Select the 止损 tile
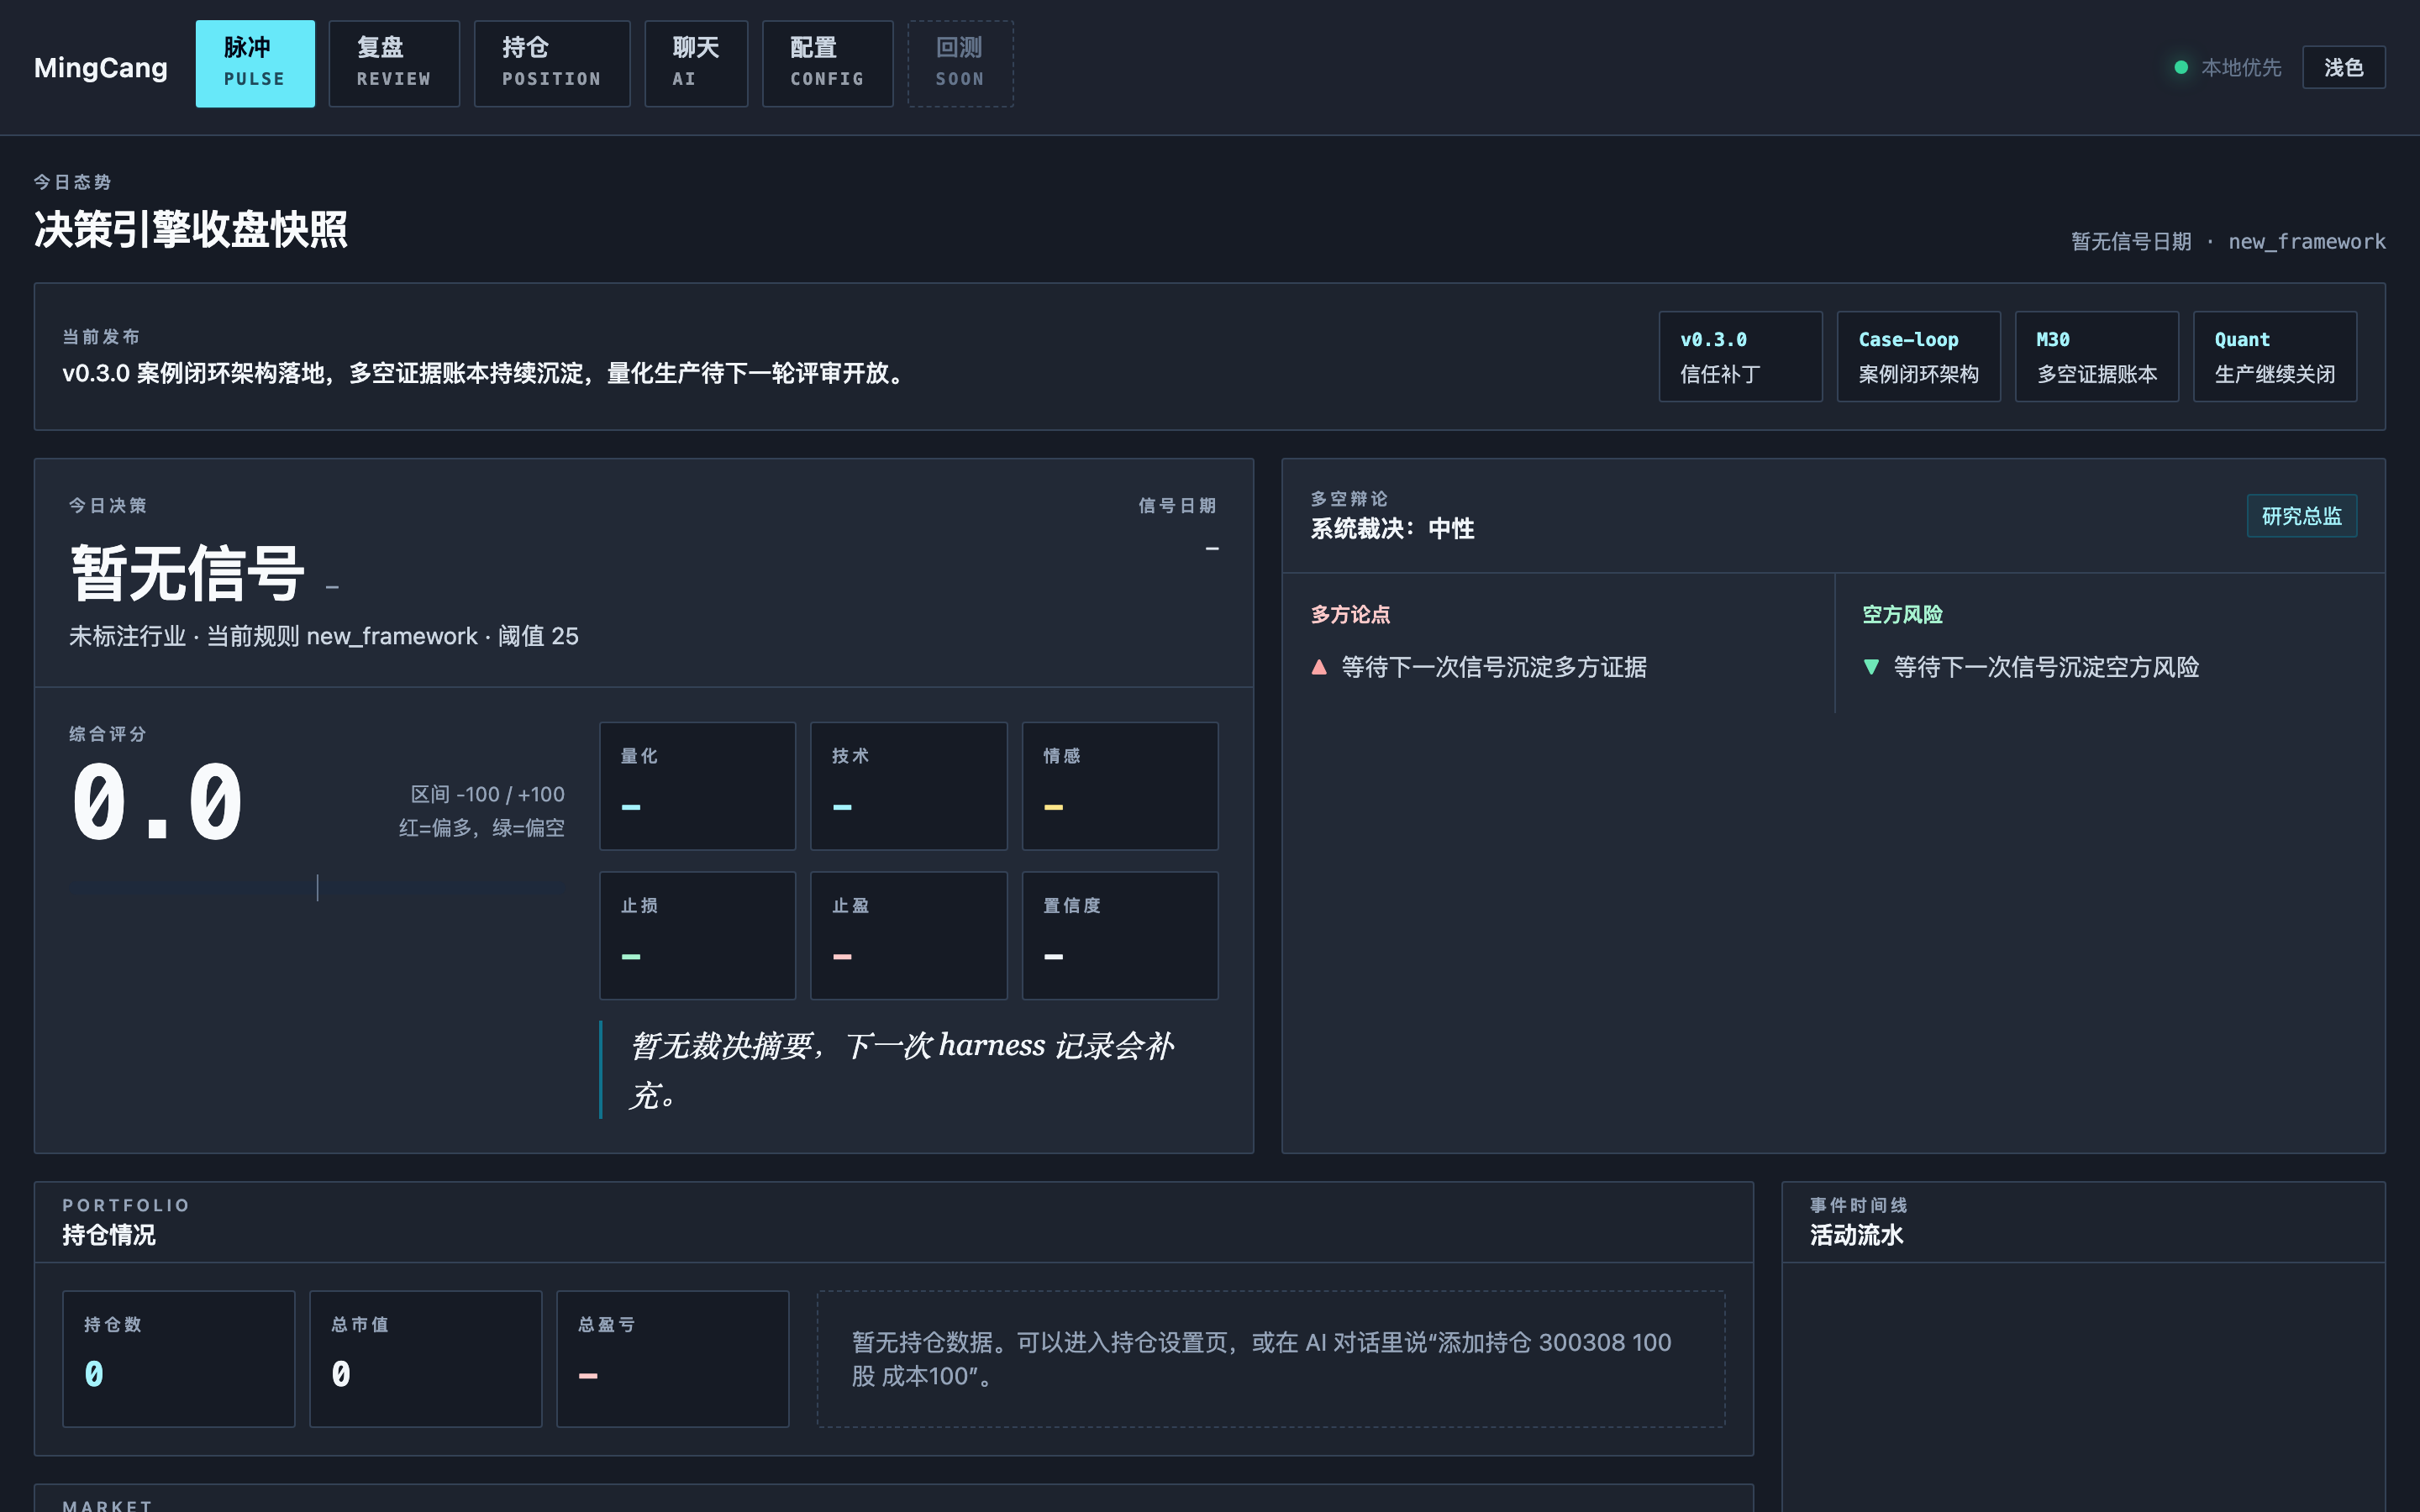The width and height of the screenshot is (2420, 1512). [x=697, y=935]
